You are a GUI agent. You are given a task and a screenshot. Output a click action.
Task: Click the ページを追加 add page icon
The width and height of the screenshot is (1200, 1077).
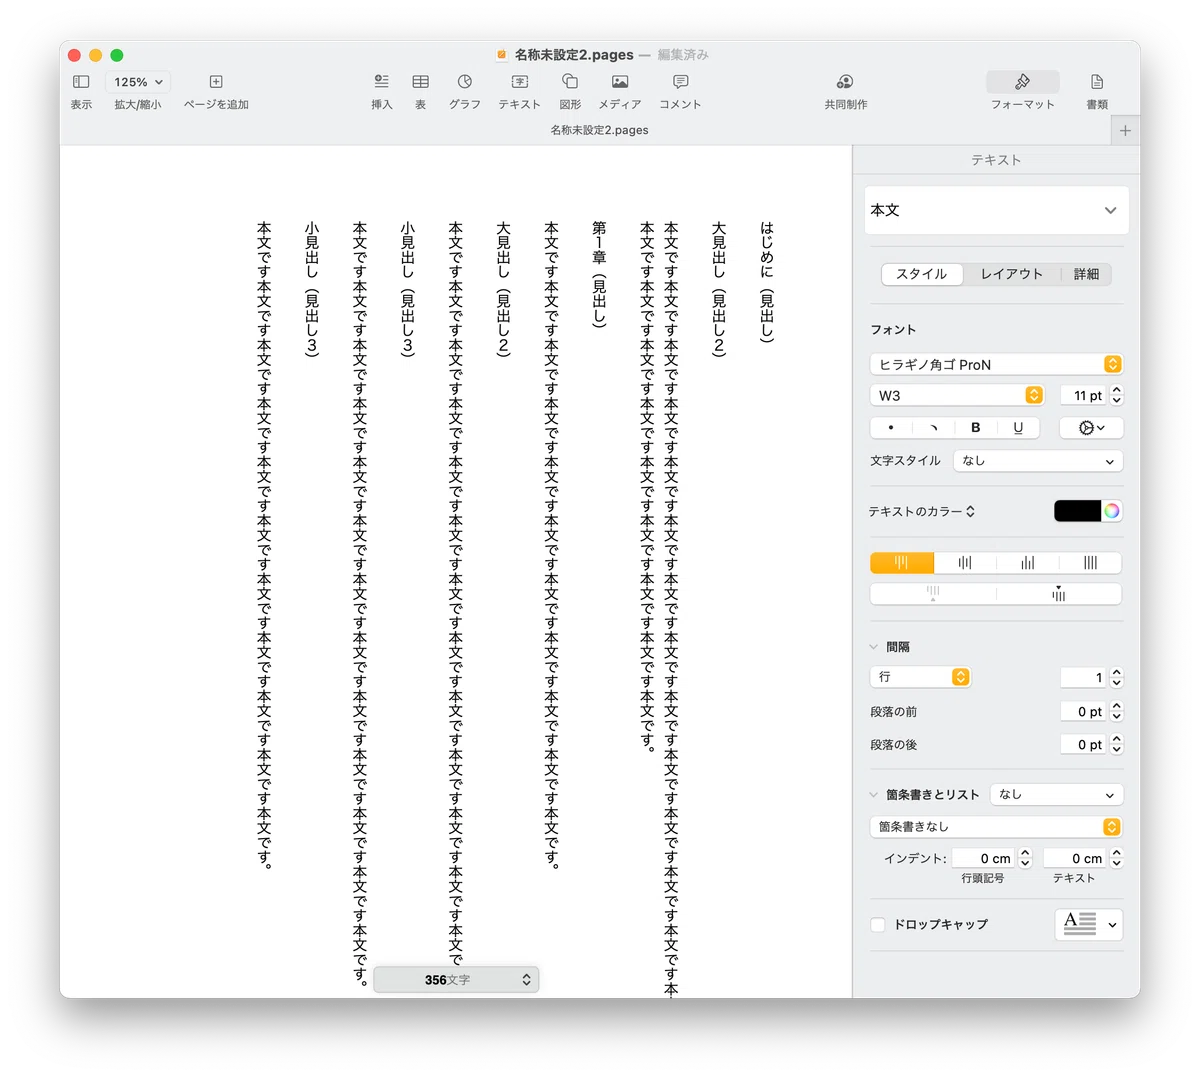point(216,82)
